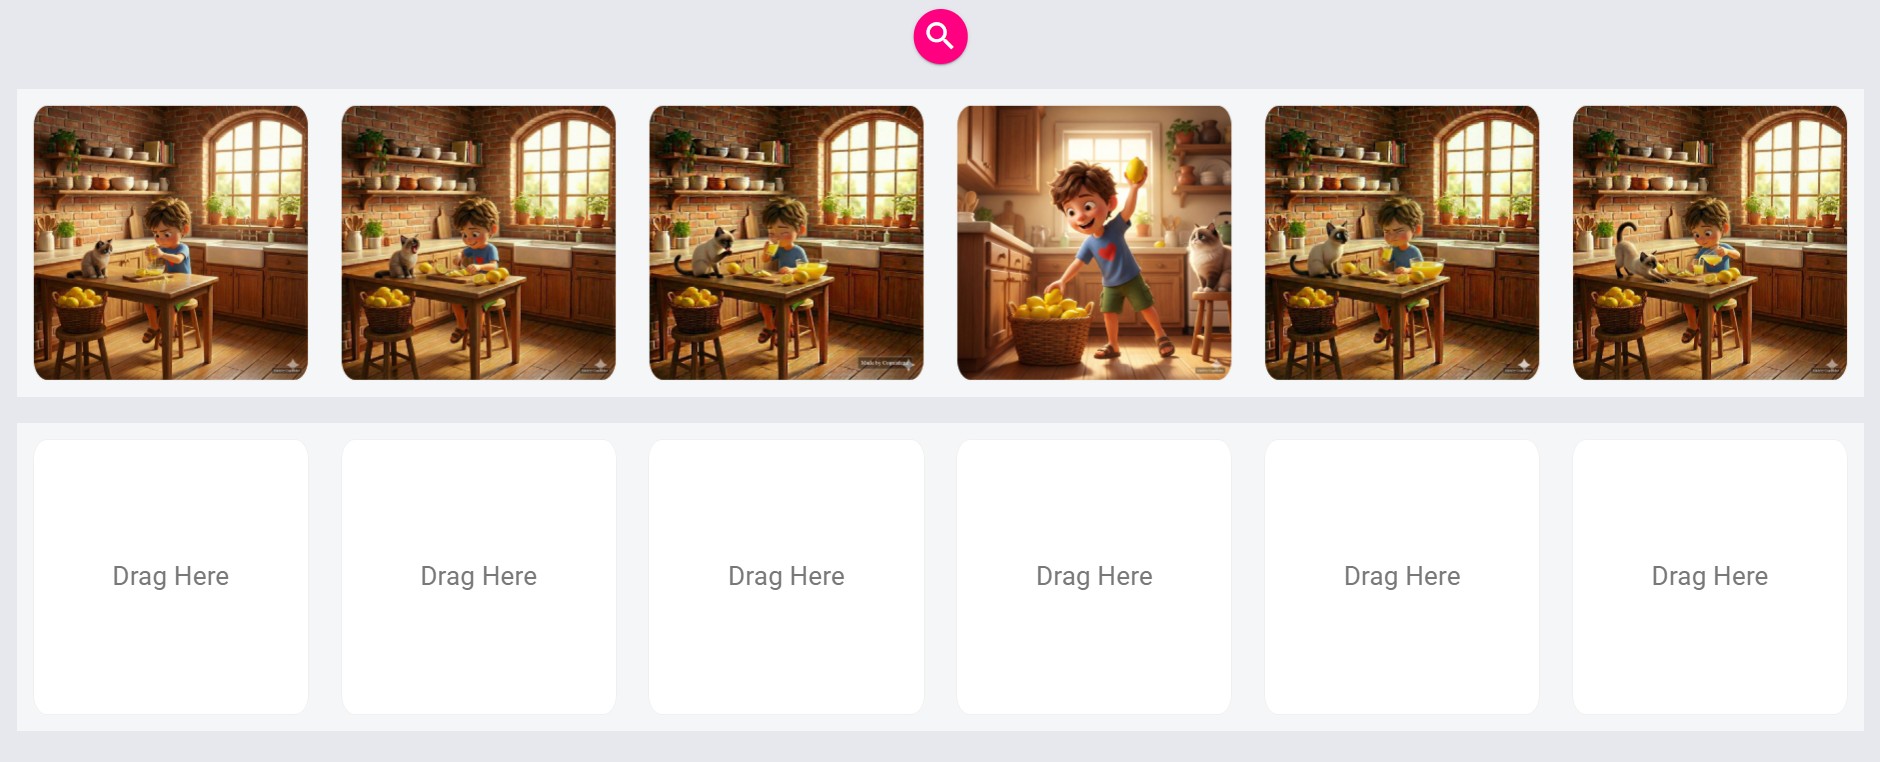Screen dimensions: 1880x762
Task: Select image of boy squeezing lemon into bowl
Action: [171, 243]
